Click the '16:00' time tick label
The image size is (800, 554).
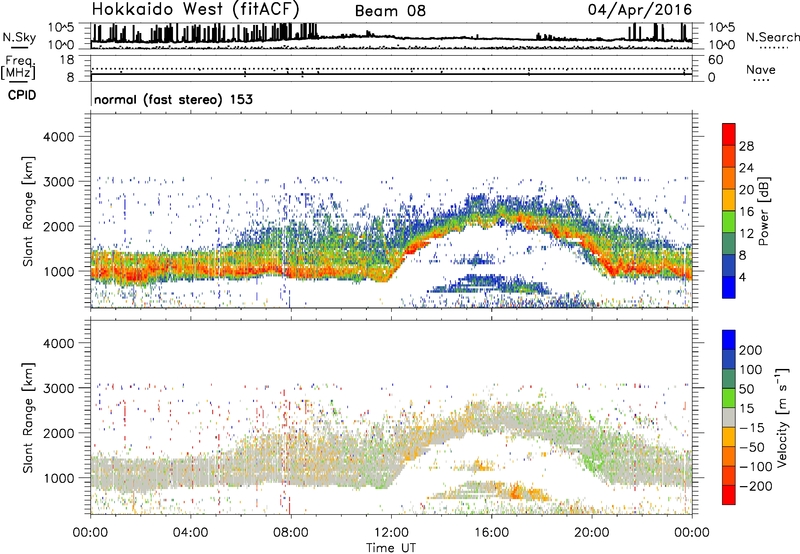tap(491, 533)
